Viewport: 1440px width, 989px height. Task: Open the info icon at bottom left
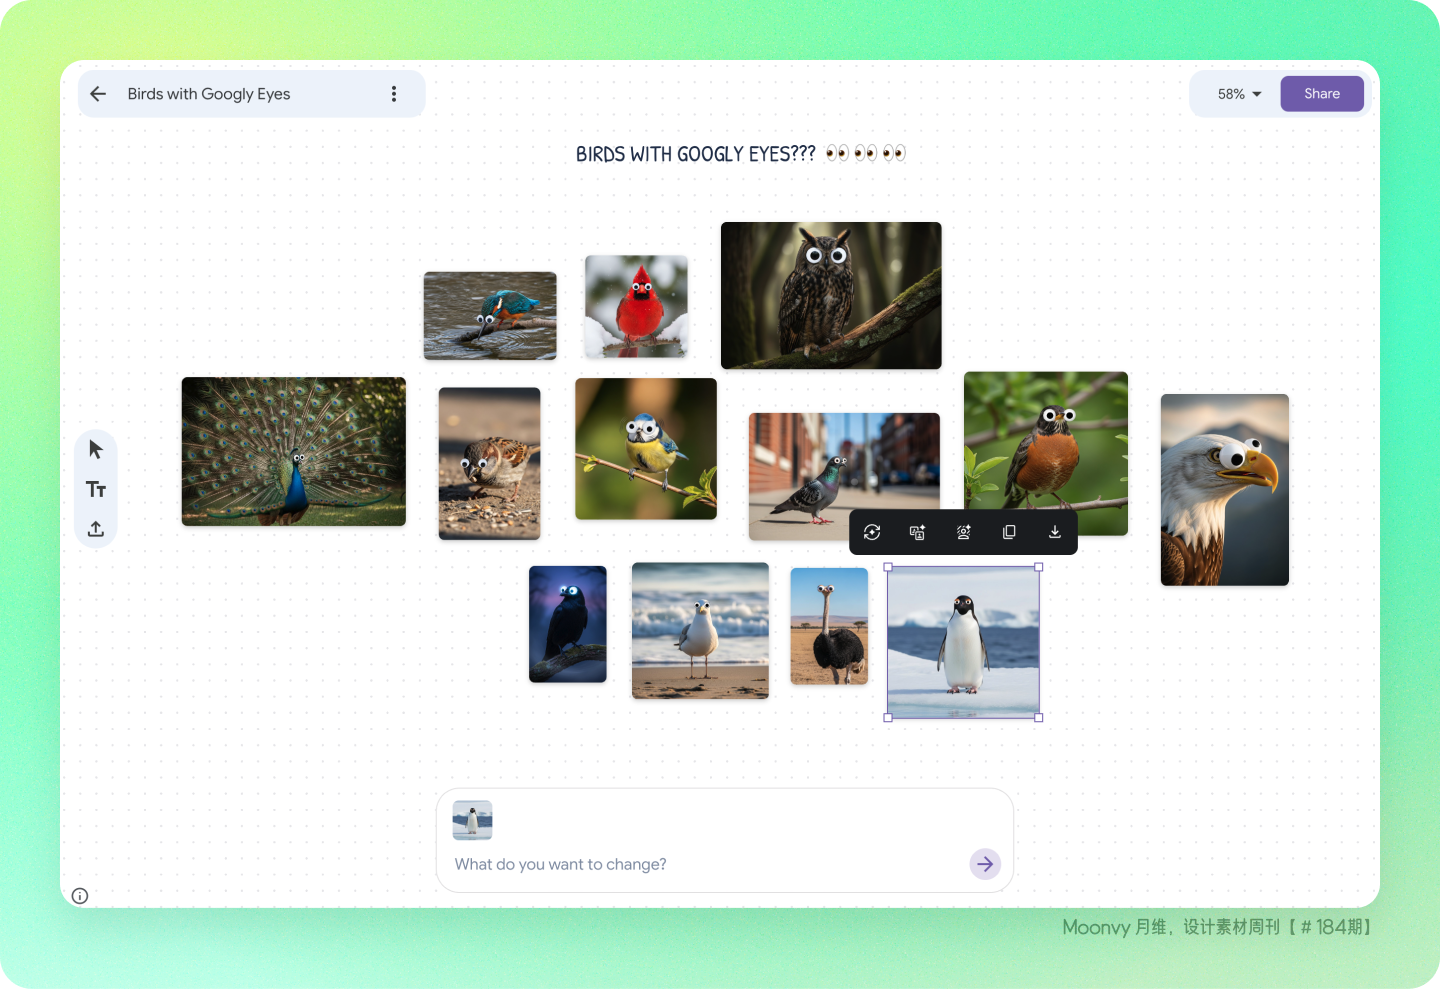(x=80, y=896)
